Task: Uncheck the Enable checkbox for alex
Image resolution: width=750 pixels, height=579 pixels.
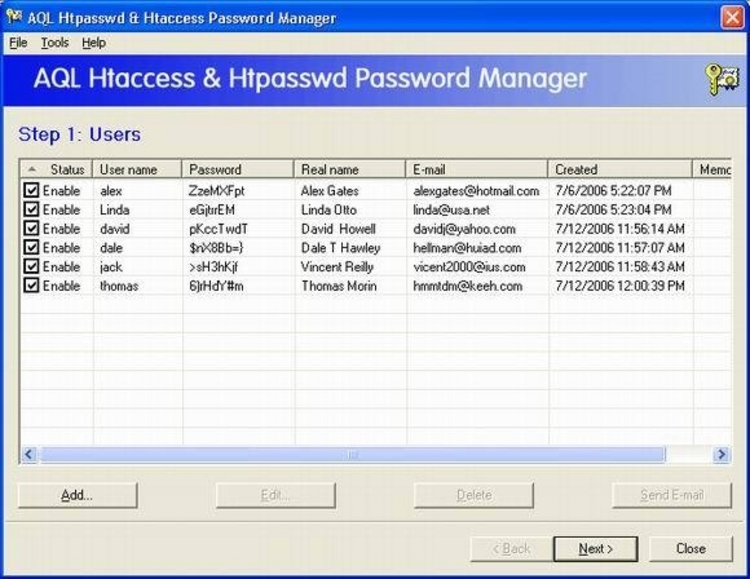Action: [x=31, y=190]
